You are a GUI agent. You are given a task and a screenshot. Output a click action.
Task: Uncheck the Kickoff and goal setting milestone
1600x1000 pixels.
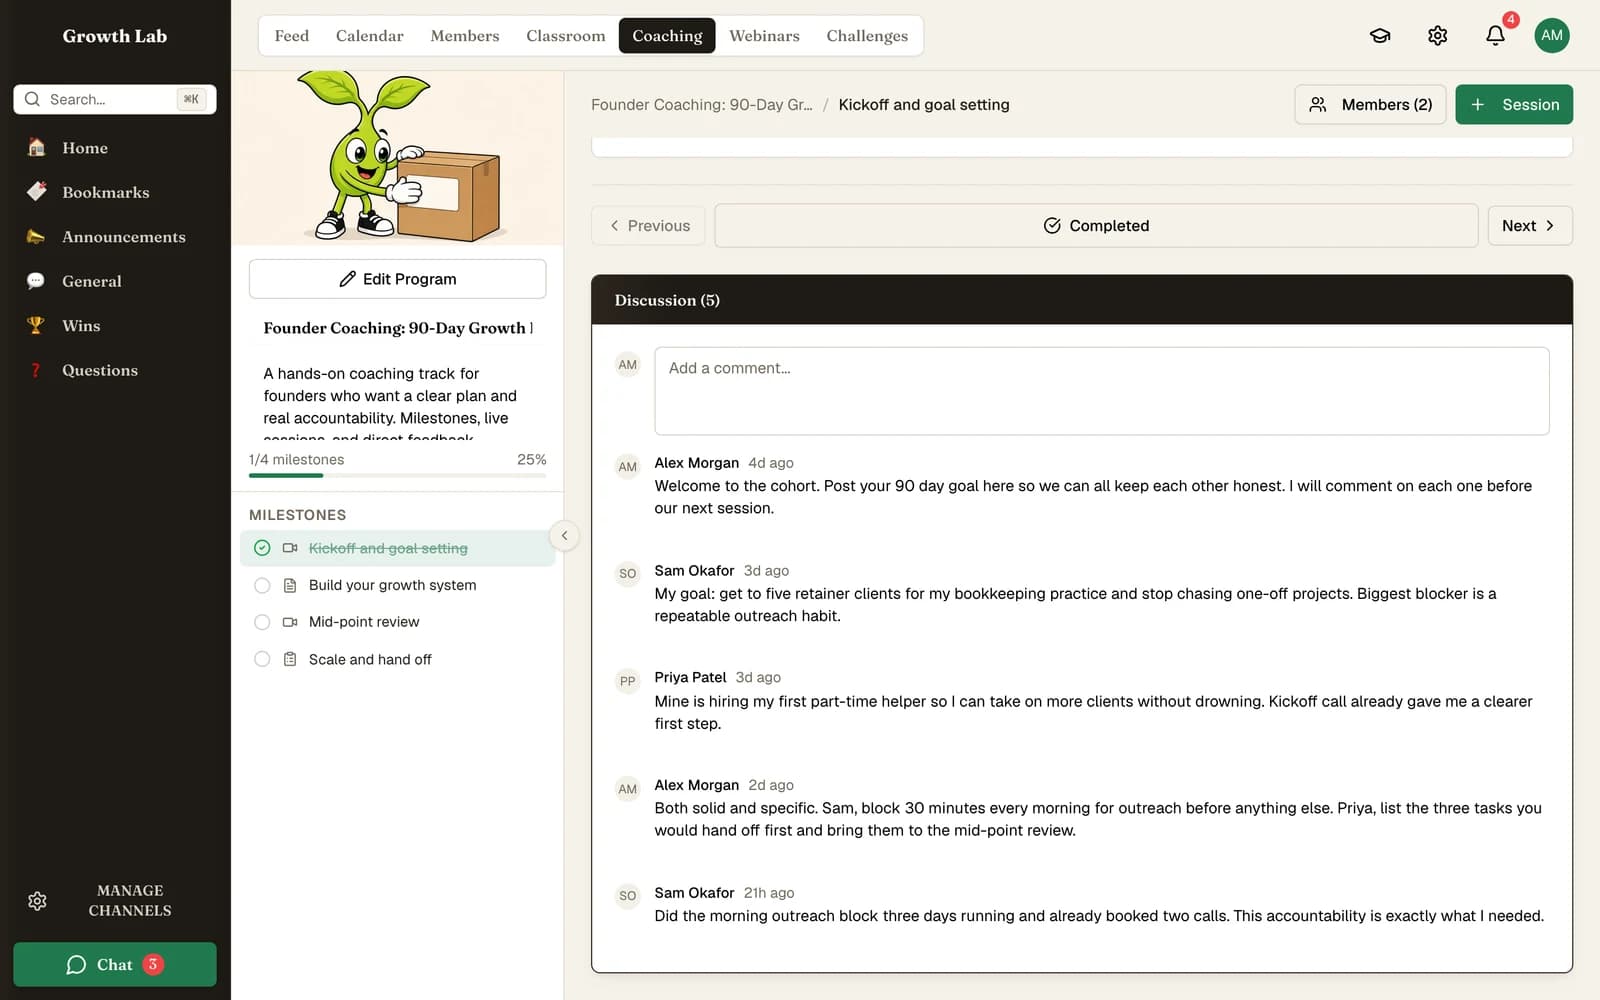coord(262,548)
